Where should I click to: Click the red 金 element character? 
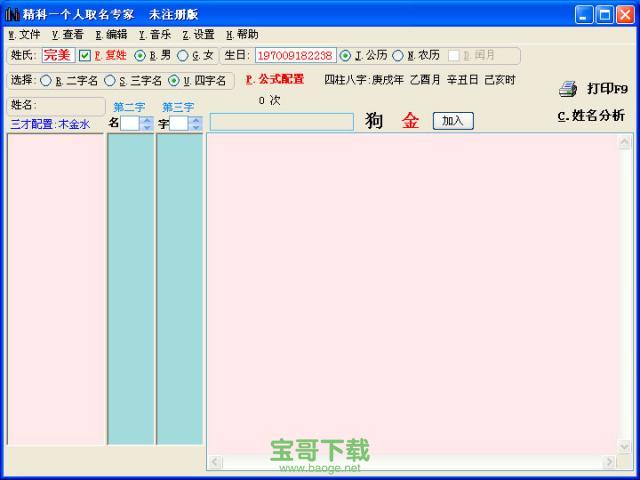click(x=410, y=121)
